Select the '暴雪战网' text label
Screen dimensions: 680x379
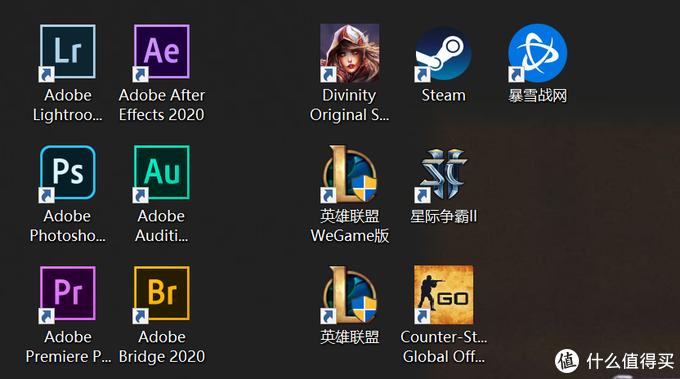[537, 95]
